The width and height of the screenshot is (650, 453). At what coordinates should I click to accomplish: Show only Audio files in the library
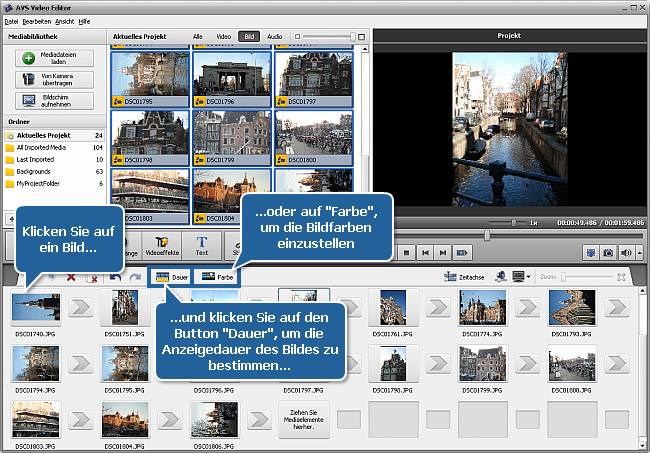(x=274, y=36)
